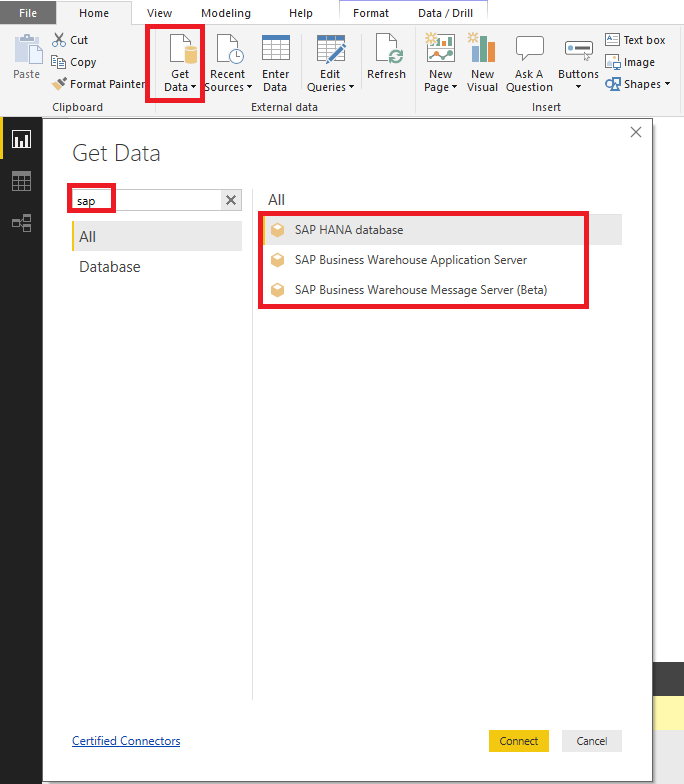This screenshot has width=684, height=784.
Task: Select the Database category
Action: 157,266
